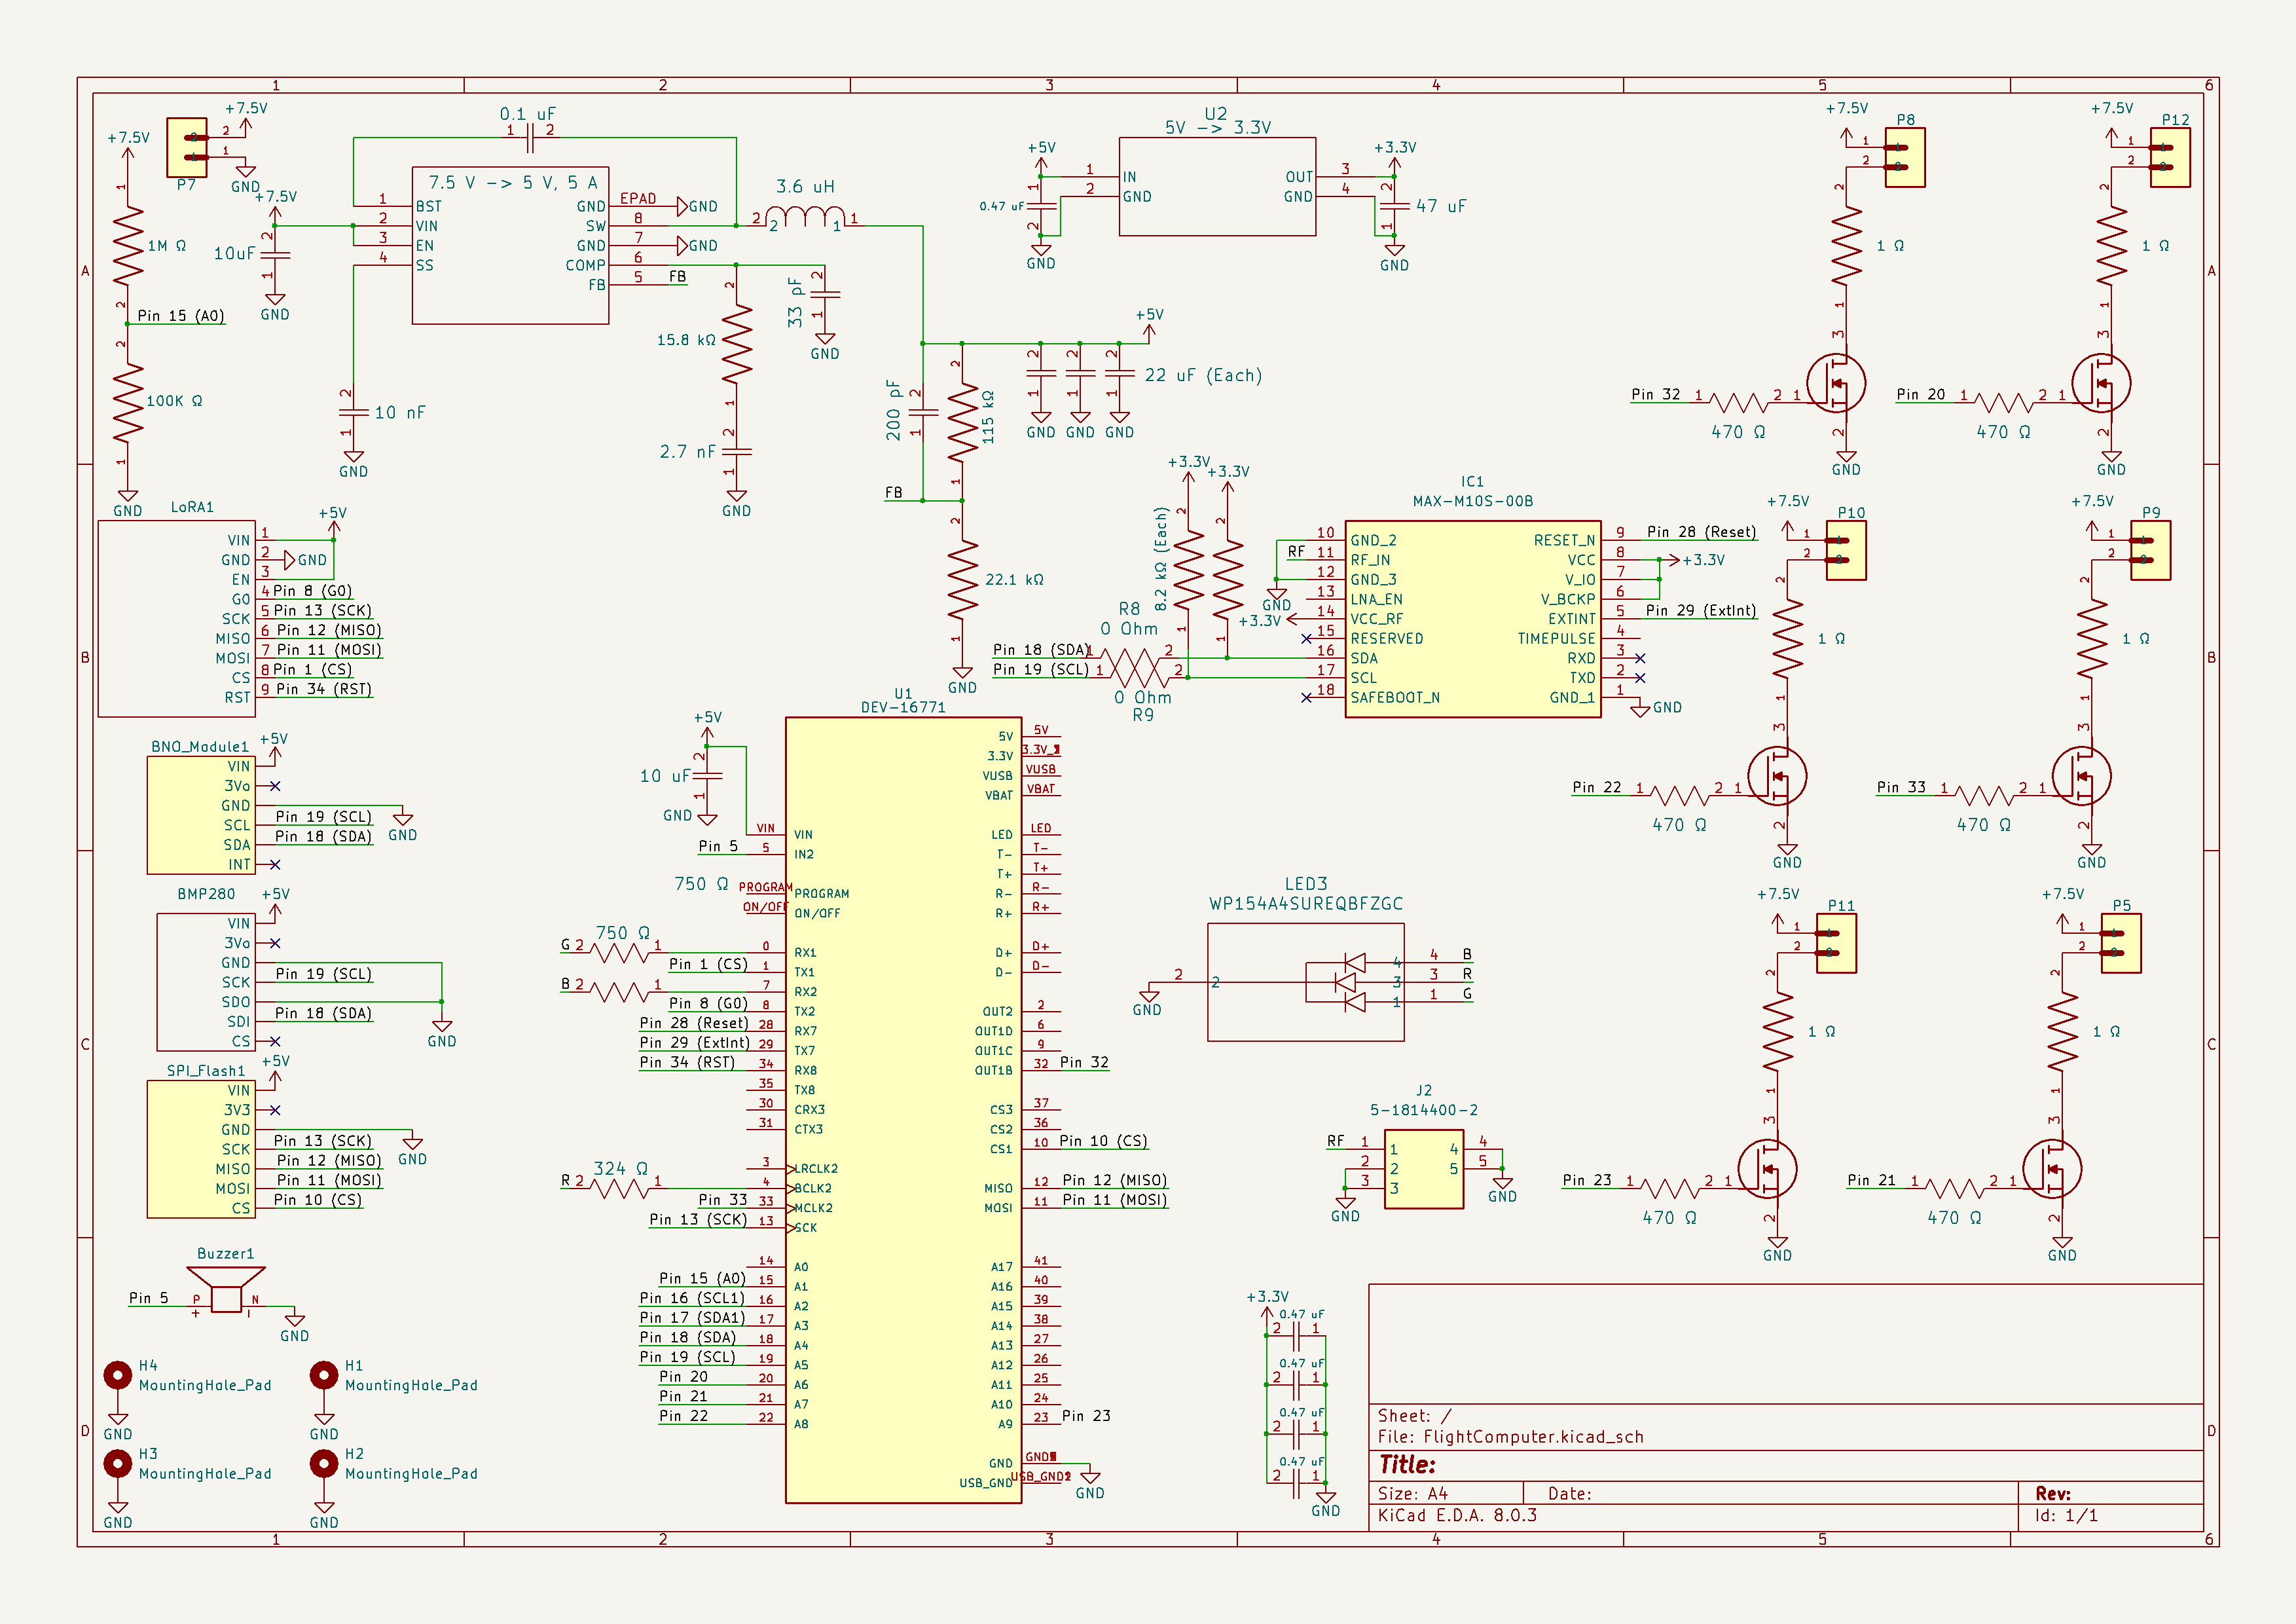
Task: Click the P12 connector symbol
Action: point(2170,157)
